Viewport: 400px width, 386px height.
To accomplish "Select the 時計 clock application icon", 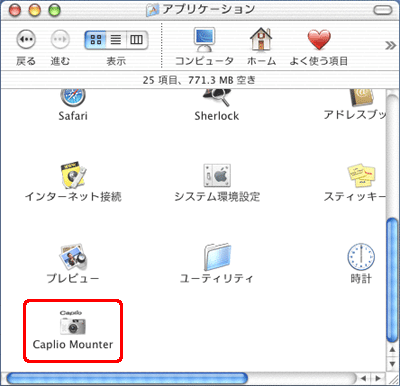I will 361,257.
